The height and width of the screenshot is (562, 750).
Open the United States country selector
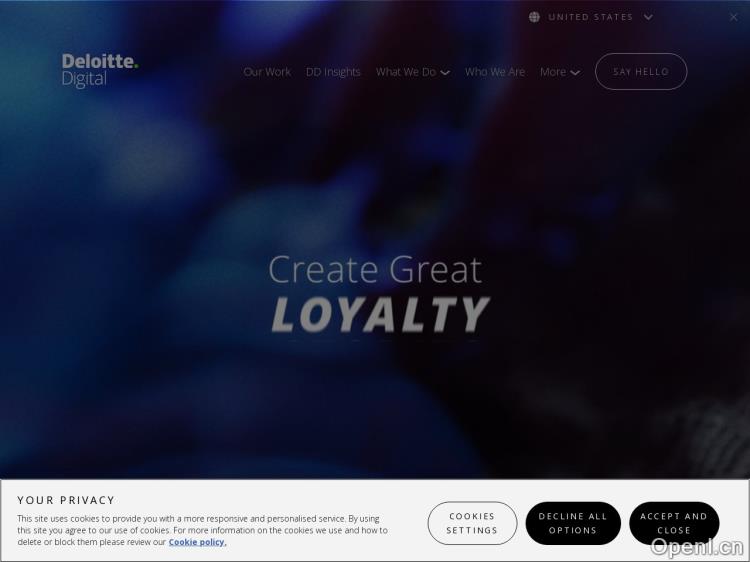[591, 17]
